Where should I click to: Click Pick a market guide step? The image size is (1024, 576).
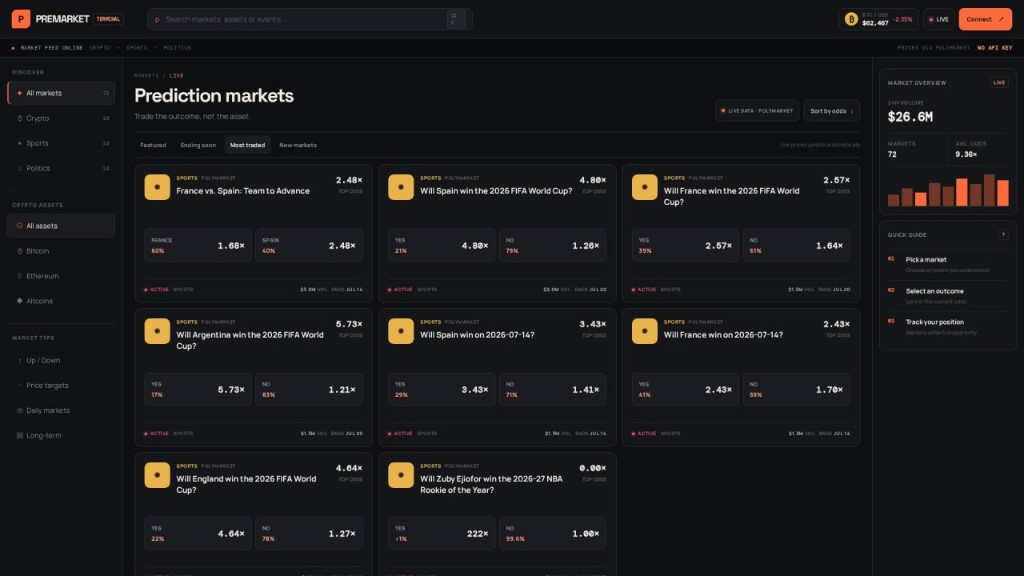(x=948, y=264)
